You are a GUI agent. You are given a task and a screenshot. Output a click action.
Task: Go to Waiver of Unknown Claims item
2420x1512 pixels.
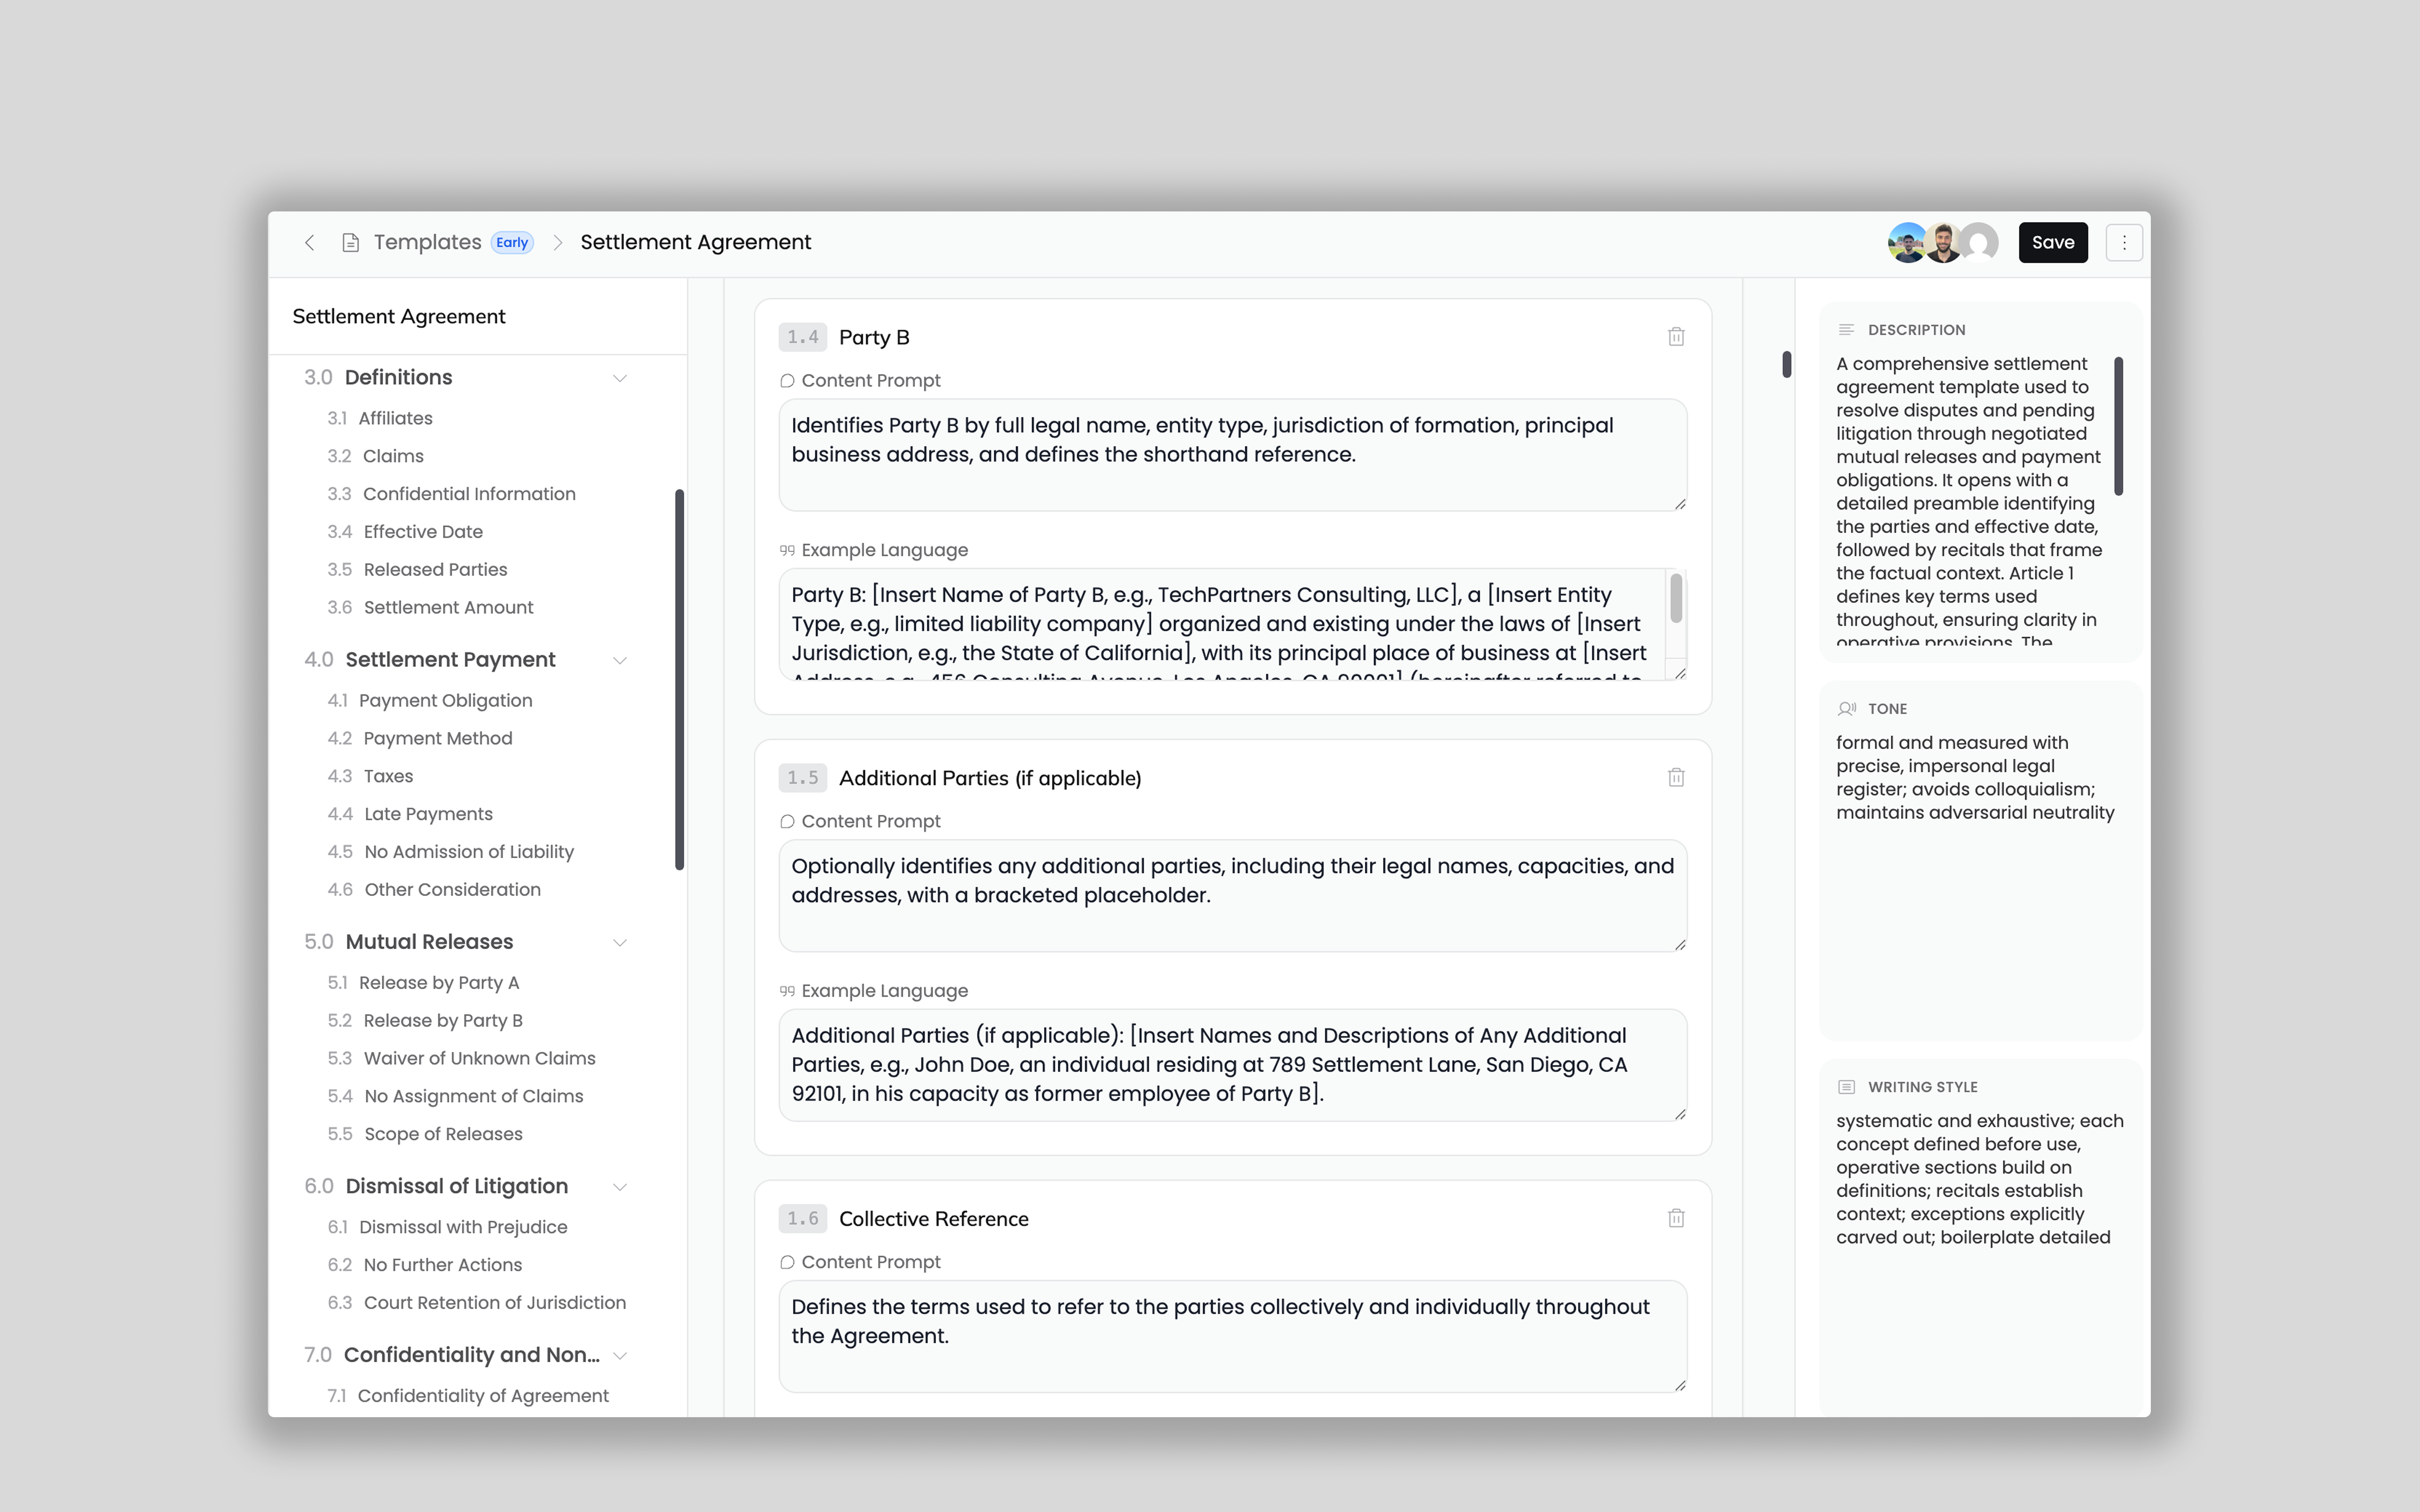tap(479, 1058)
